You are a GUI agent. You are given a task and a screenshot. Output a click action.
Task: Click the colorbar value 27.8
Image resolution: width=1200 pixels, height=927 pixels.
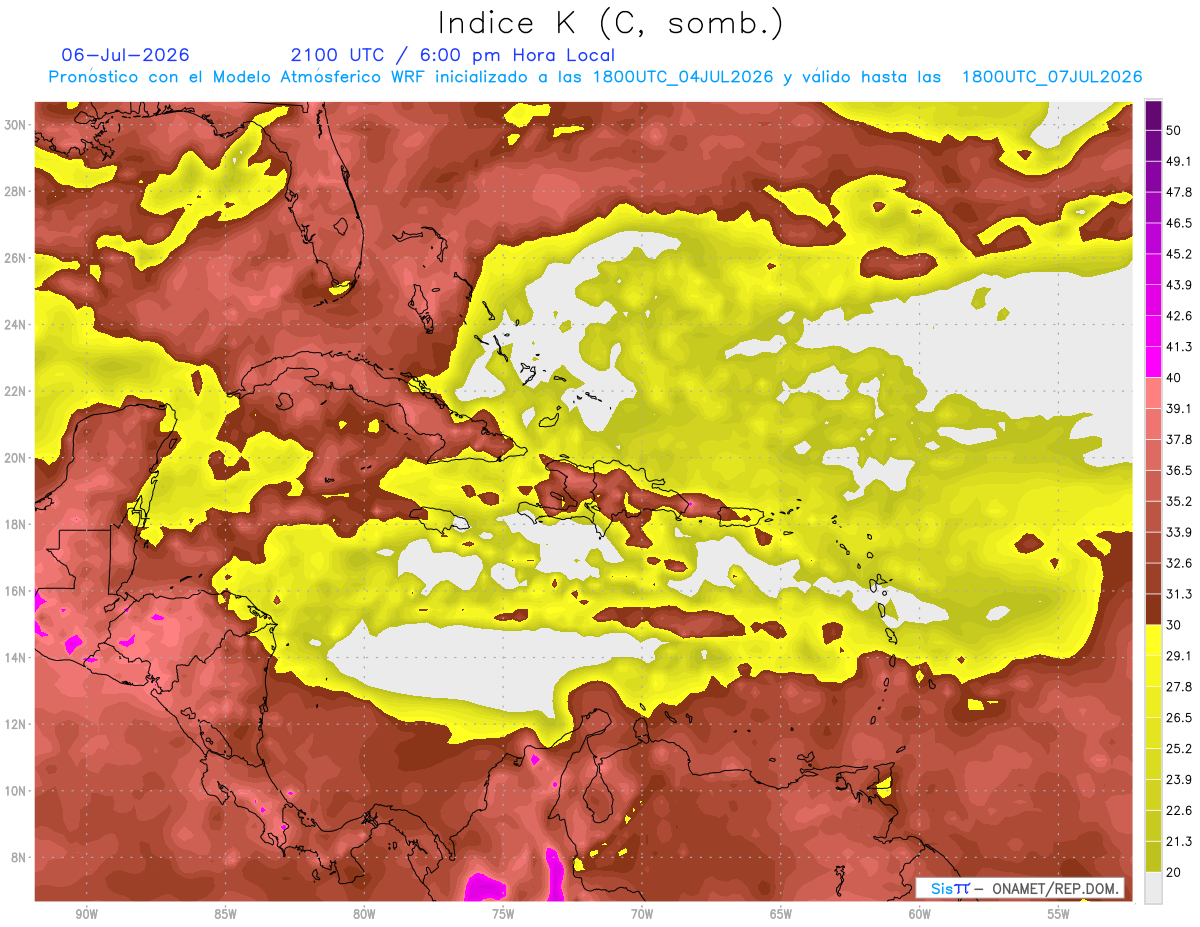click(1179, 687)
